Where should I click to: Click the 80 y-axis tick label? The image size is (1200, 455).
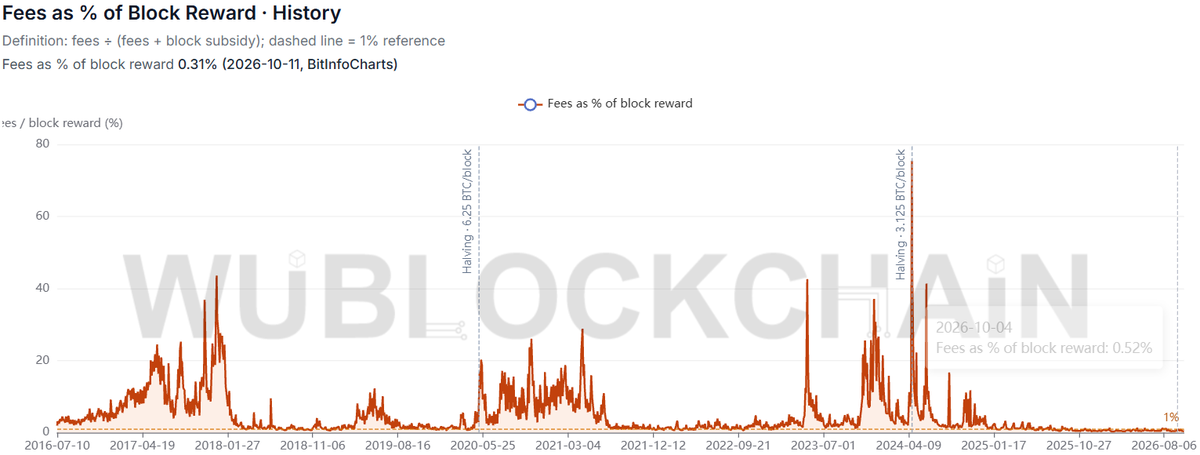(x=43, y=145)
